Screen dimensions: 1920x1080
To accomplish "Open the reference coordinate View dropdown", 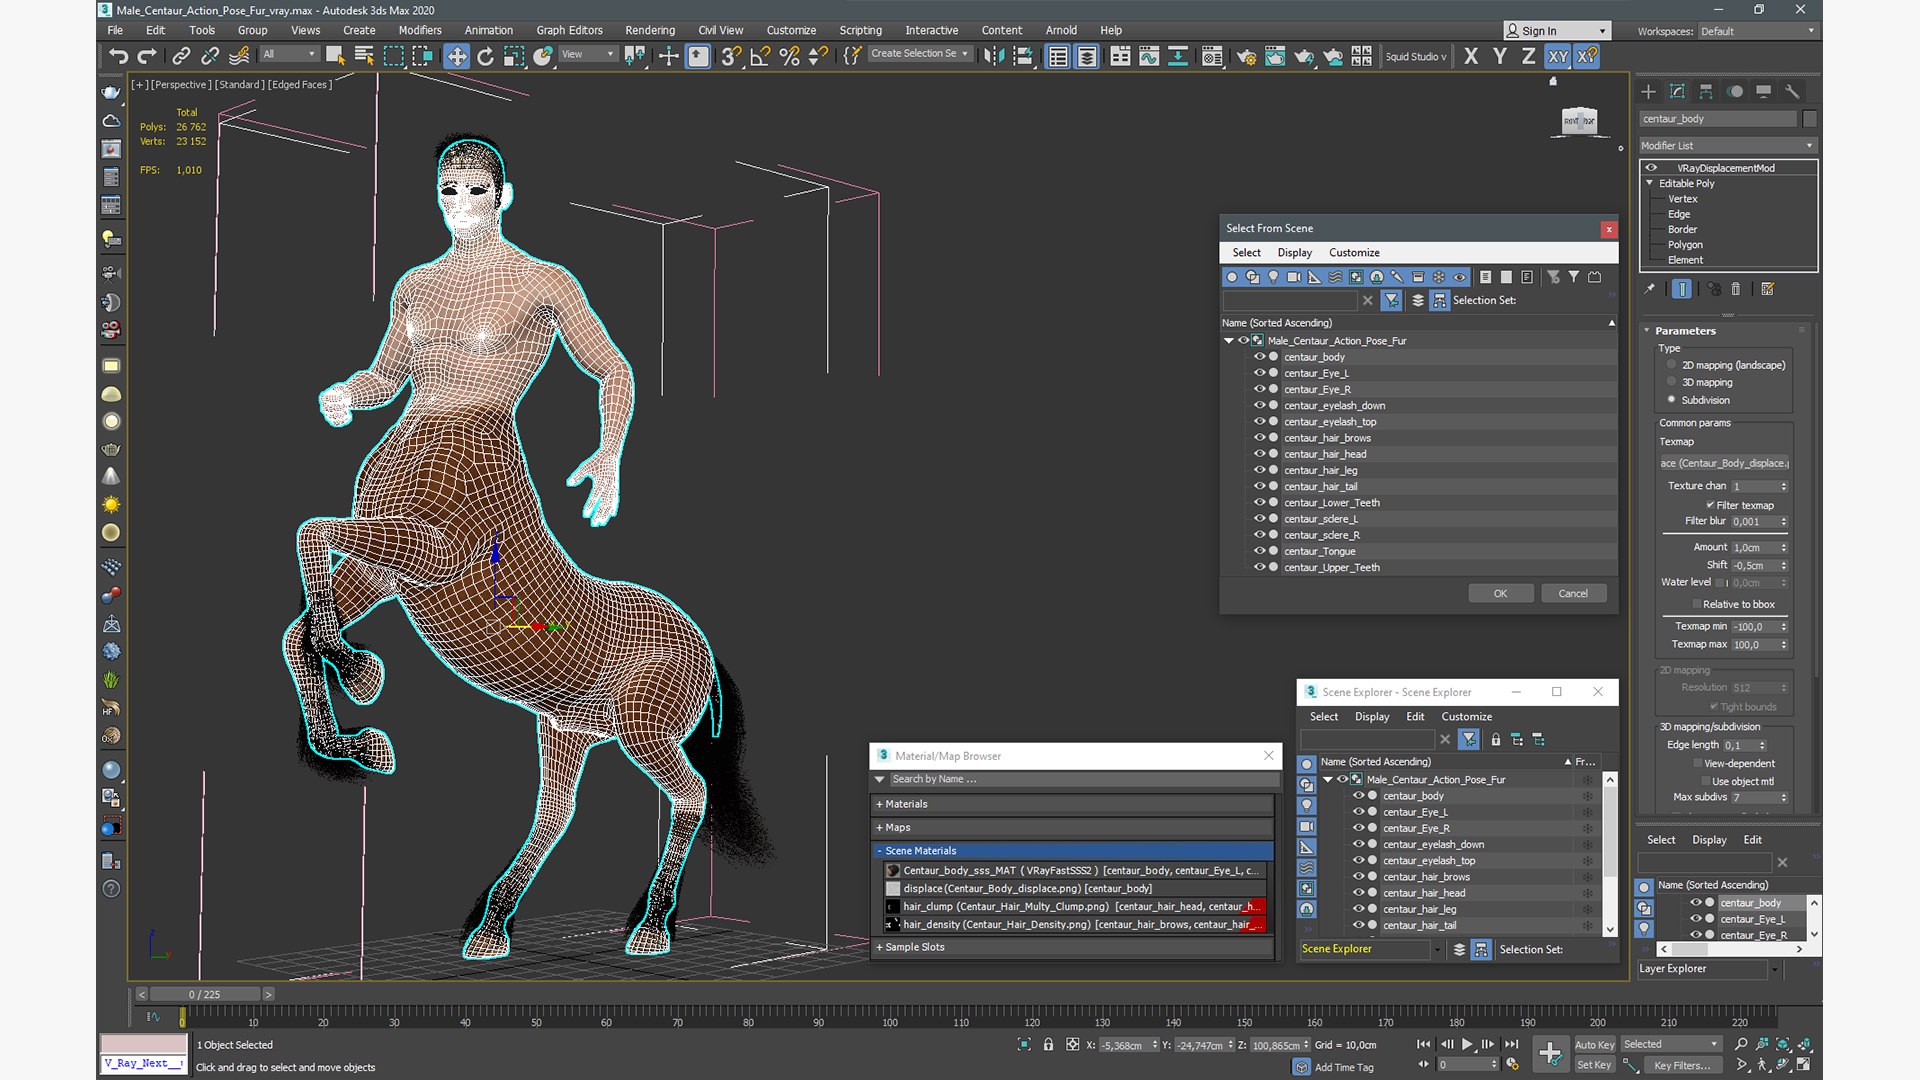I will (587, 54).
